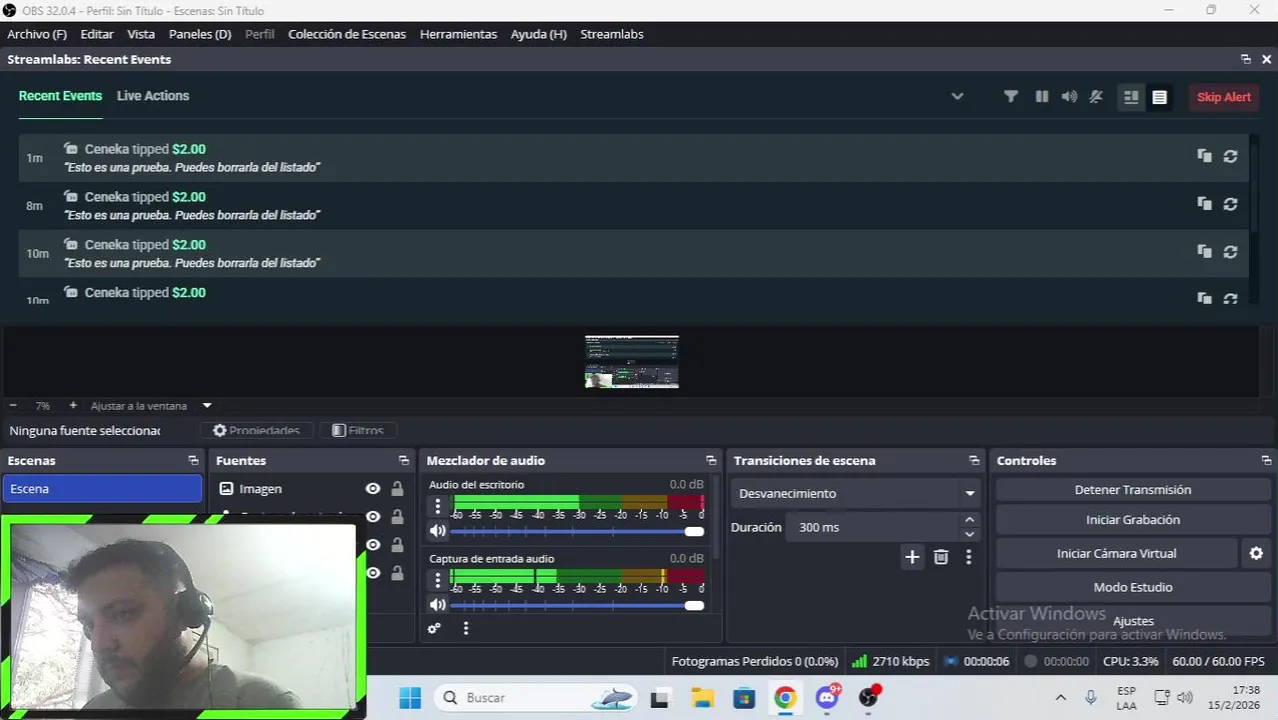Switch to the Live Actions tab
The image size is (1278, 720).
coord(153,96)
